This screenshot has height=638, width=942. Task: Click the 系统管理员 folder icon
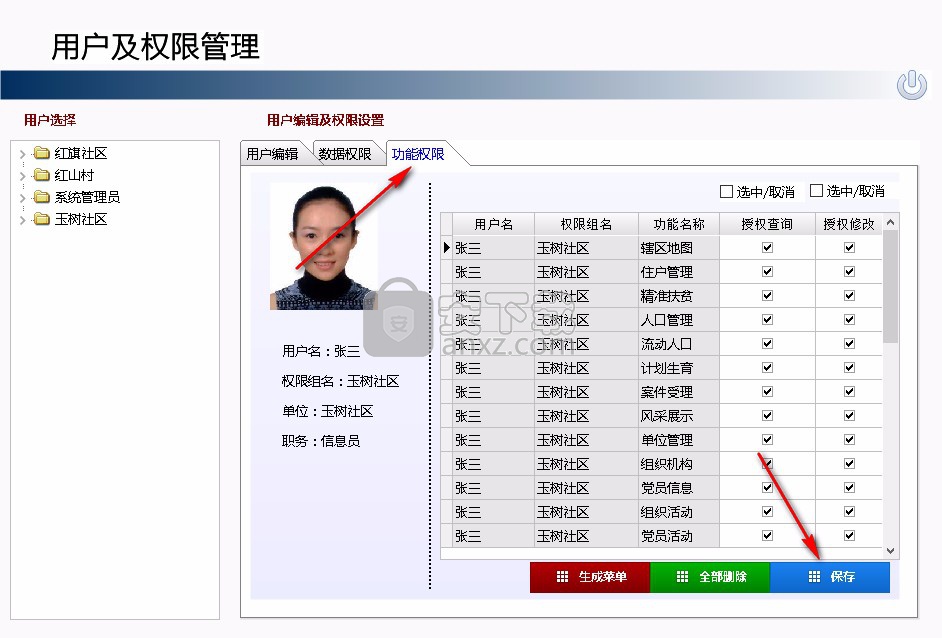41,196
